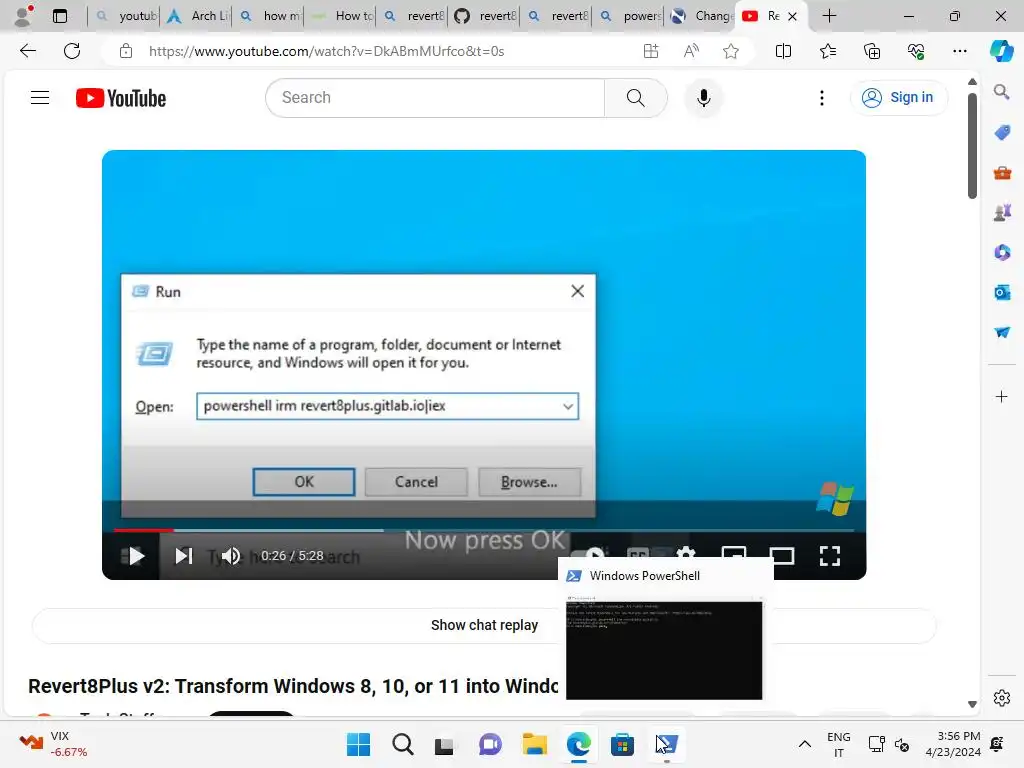This screenshot has width=1024, height=768.
Task: Go to the YouTube home logo
Action: (121, 98)
